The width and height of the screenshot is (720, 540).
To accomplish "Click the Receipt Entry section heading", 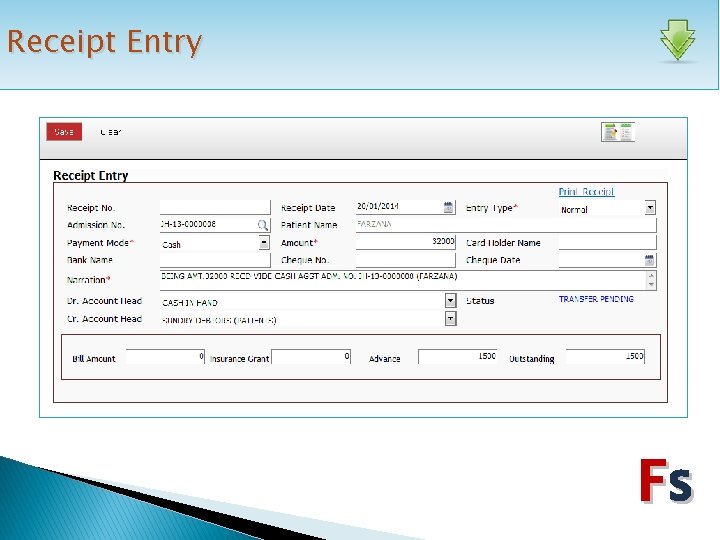I will tap(90, 175).
